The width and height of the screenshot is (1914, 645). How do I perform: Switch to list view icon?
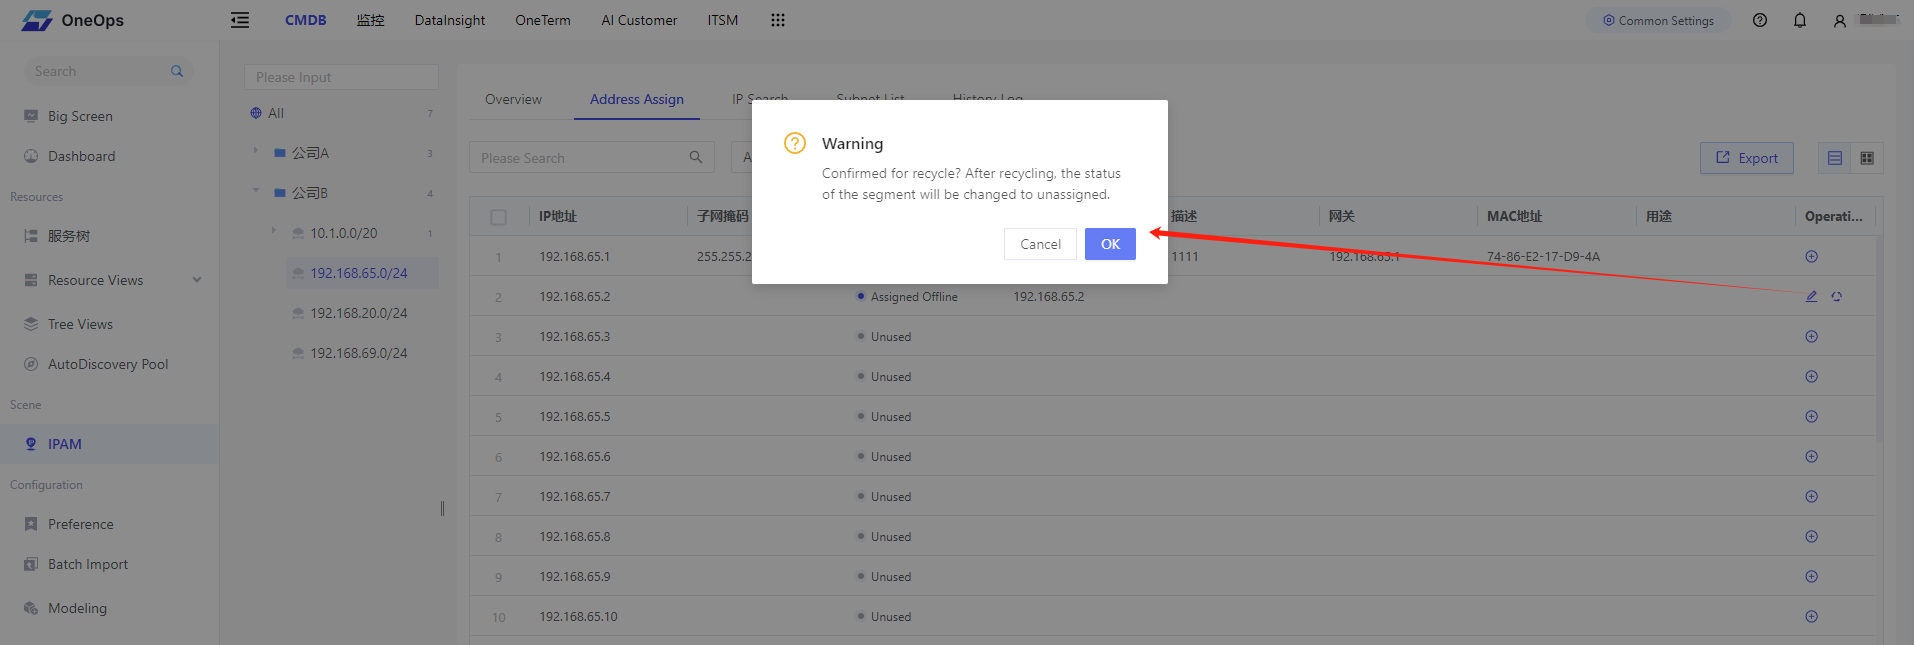(x=1835, y=158)
